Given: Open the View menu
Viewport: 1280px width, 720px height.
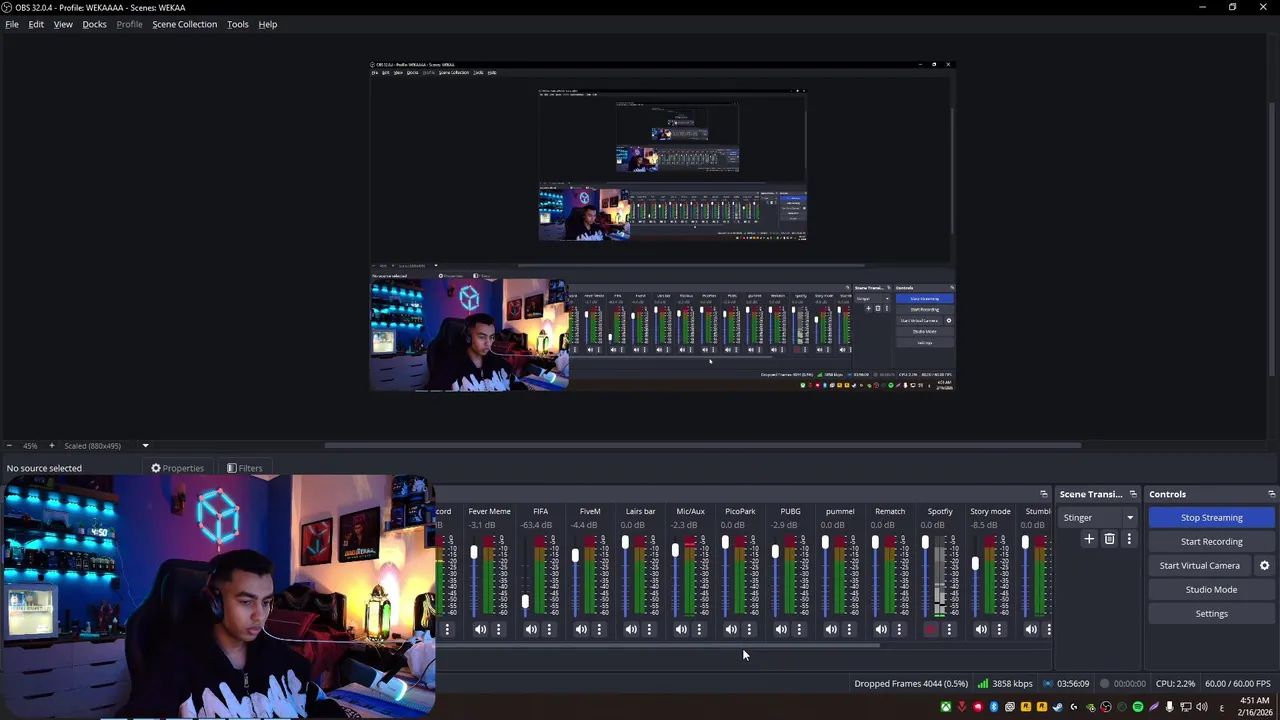Looking at the screenshot, I should click(63, 24).
